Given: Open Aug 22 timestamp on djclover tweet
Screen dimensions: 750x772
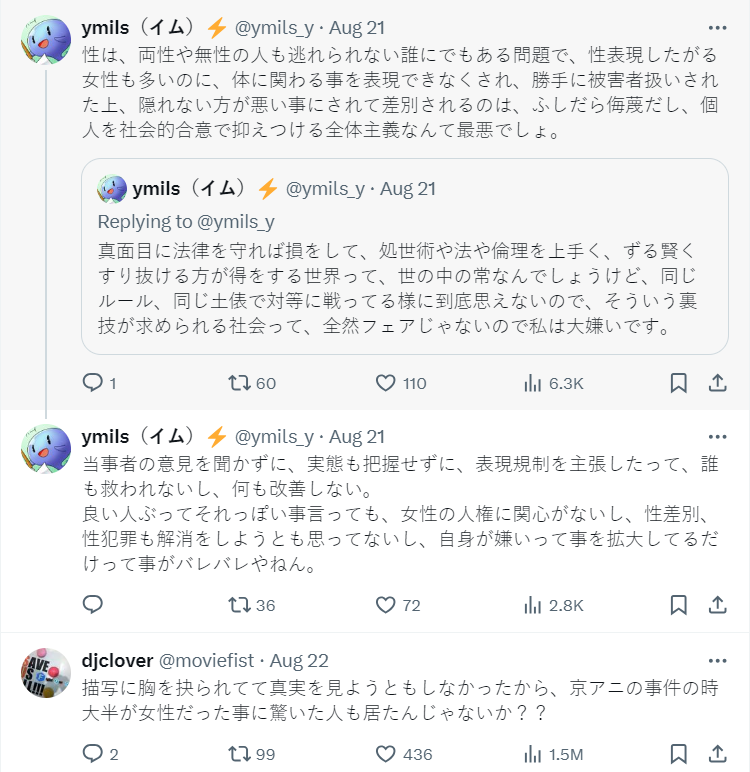Looking at the screenshot, I should click(x=299, y=661).
